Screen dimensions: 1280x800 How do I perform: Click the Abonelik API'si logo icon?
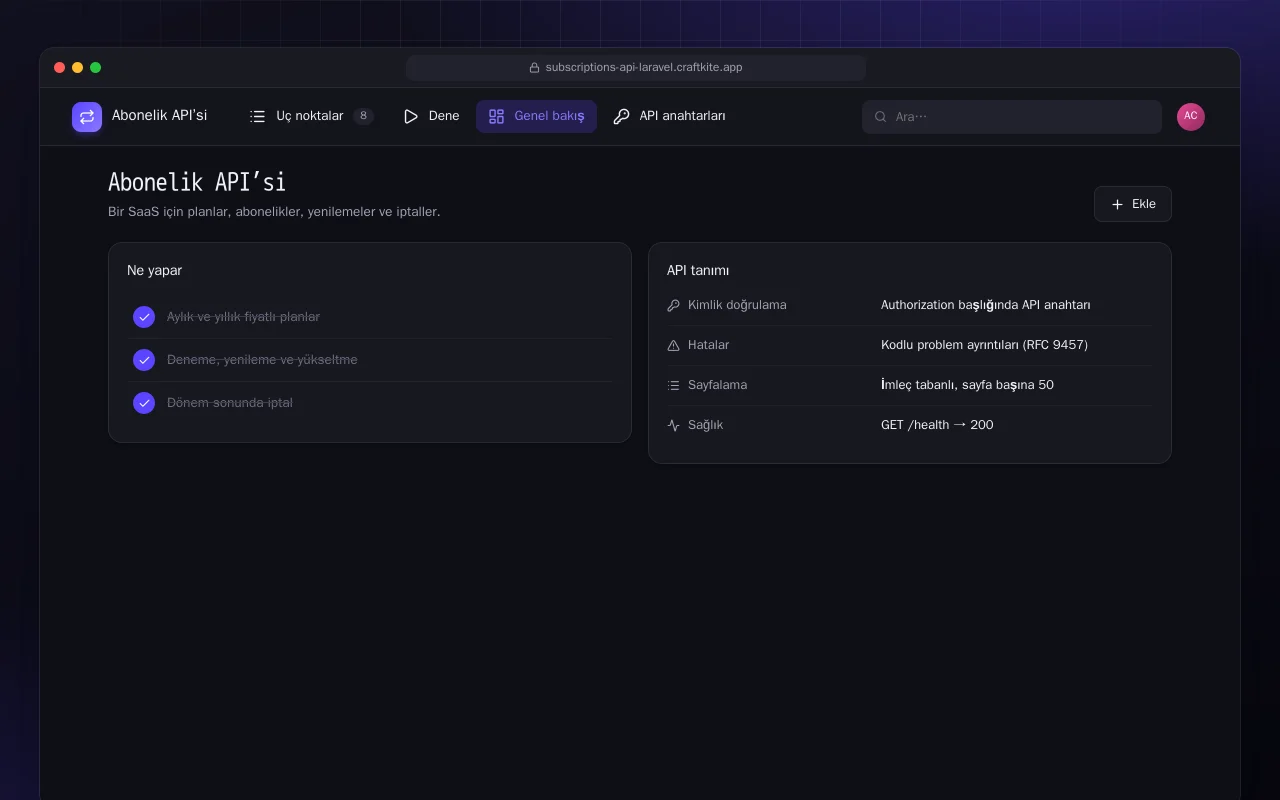pos(87,117)
